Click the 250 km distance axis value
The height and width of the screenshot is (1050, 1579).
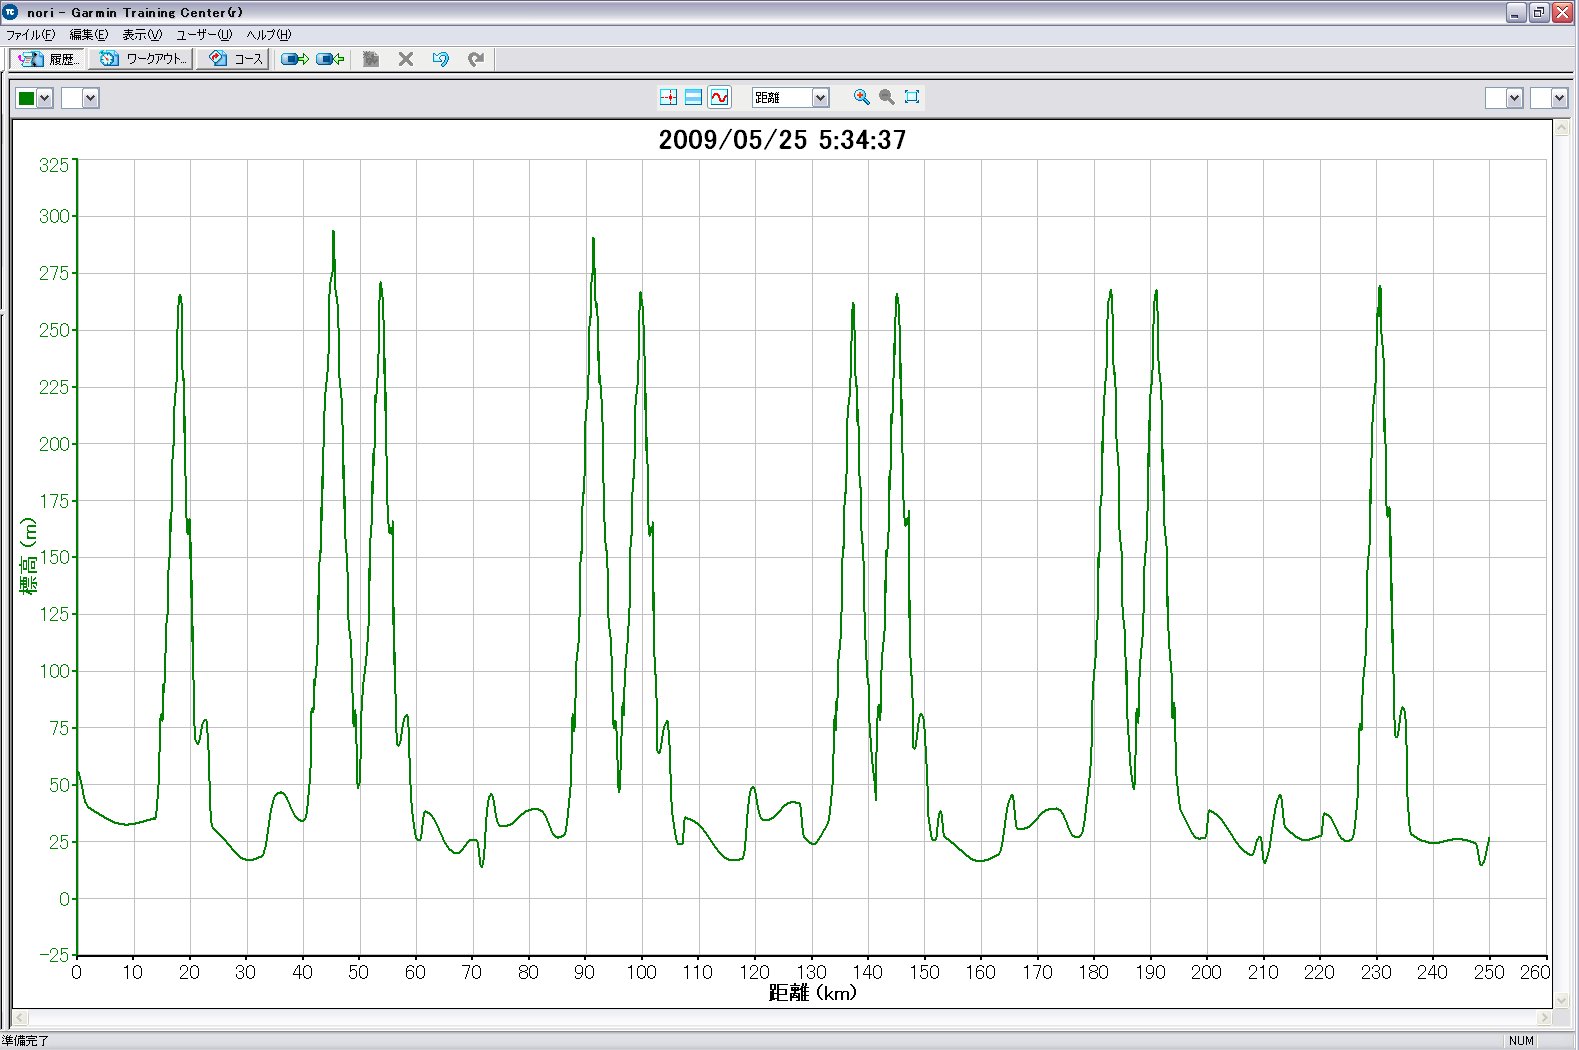(1489, 972)
